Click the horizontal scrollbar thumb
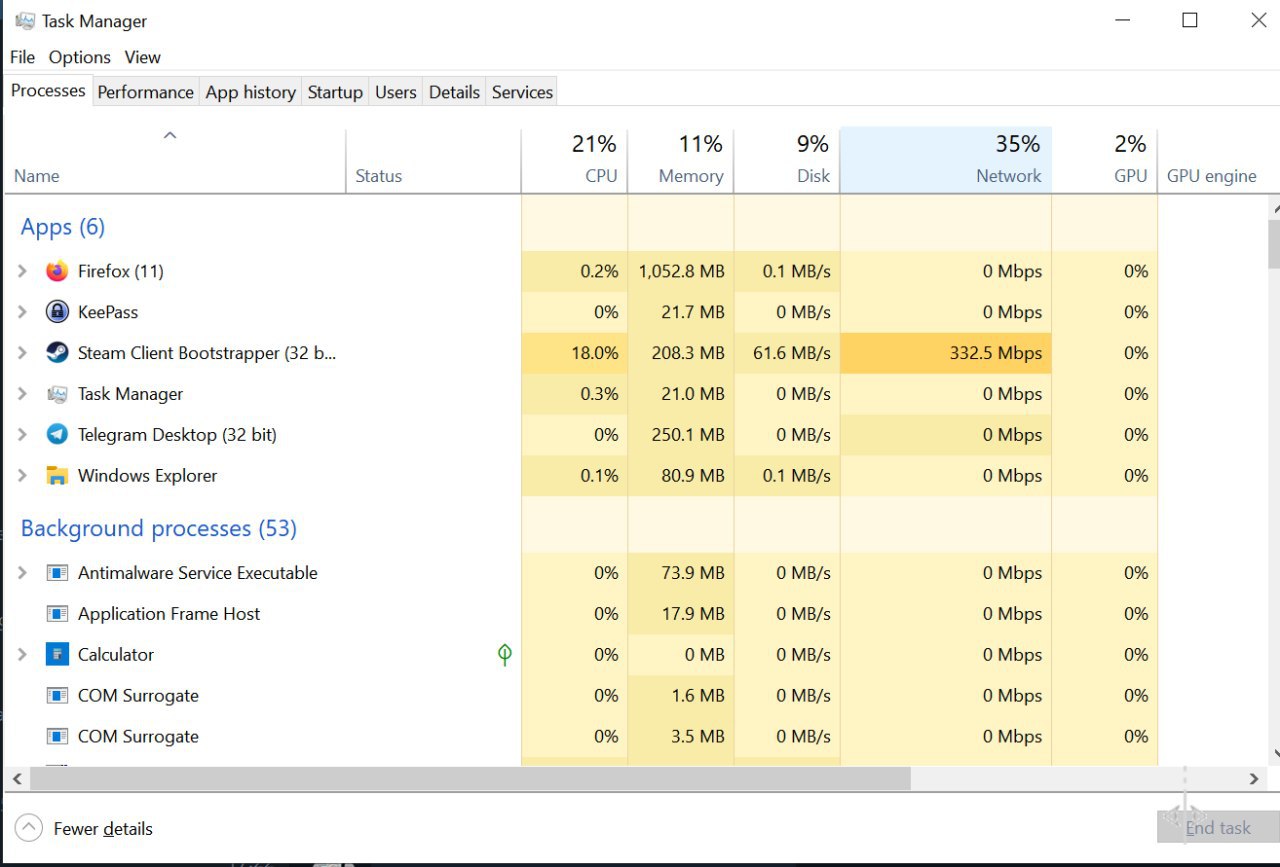This screenshot has height=867, width=1280. (470, 778)
